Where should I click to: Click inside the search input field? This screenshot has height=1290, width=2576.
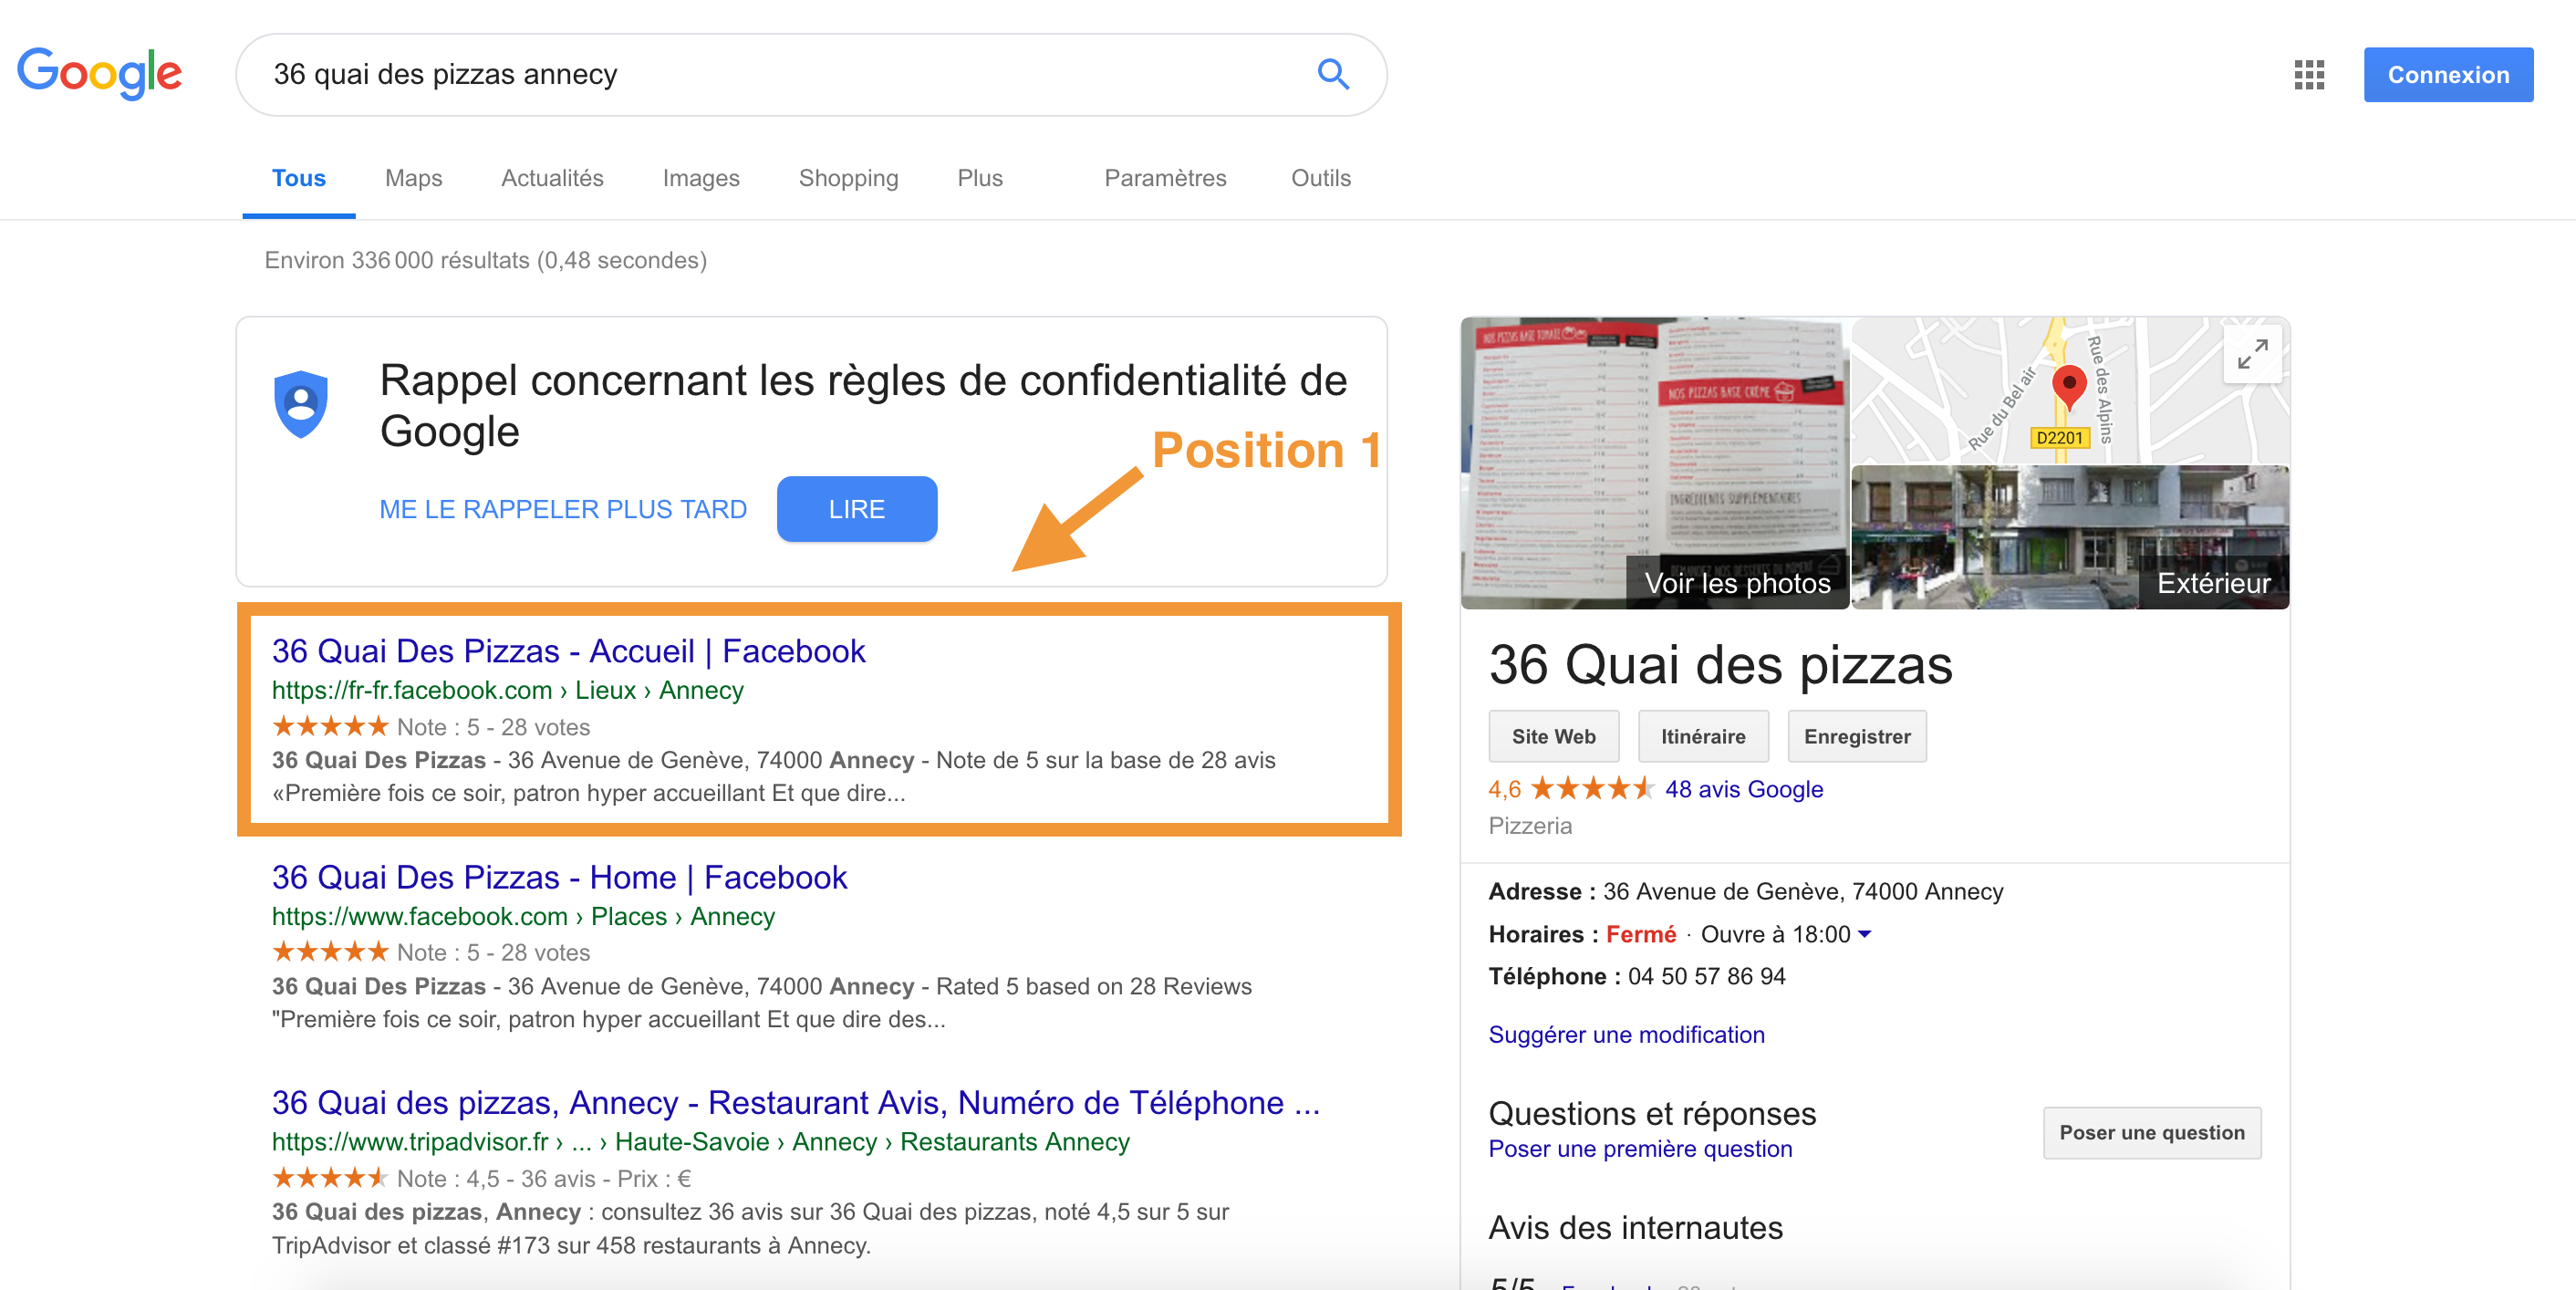click(x=780, y=75)
